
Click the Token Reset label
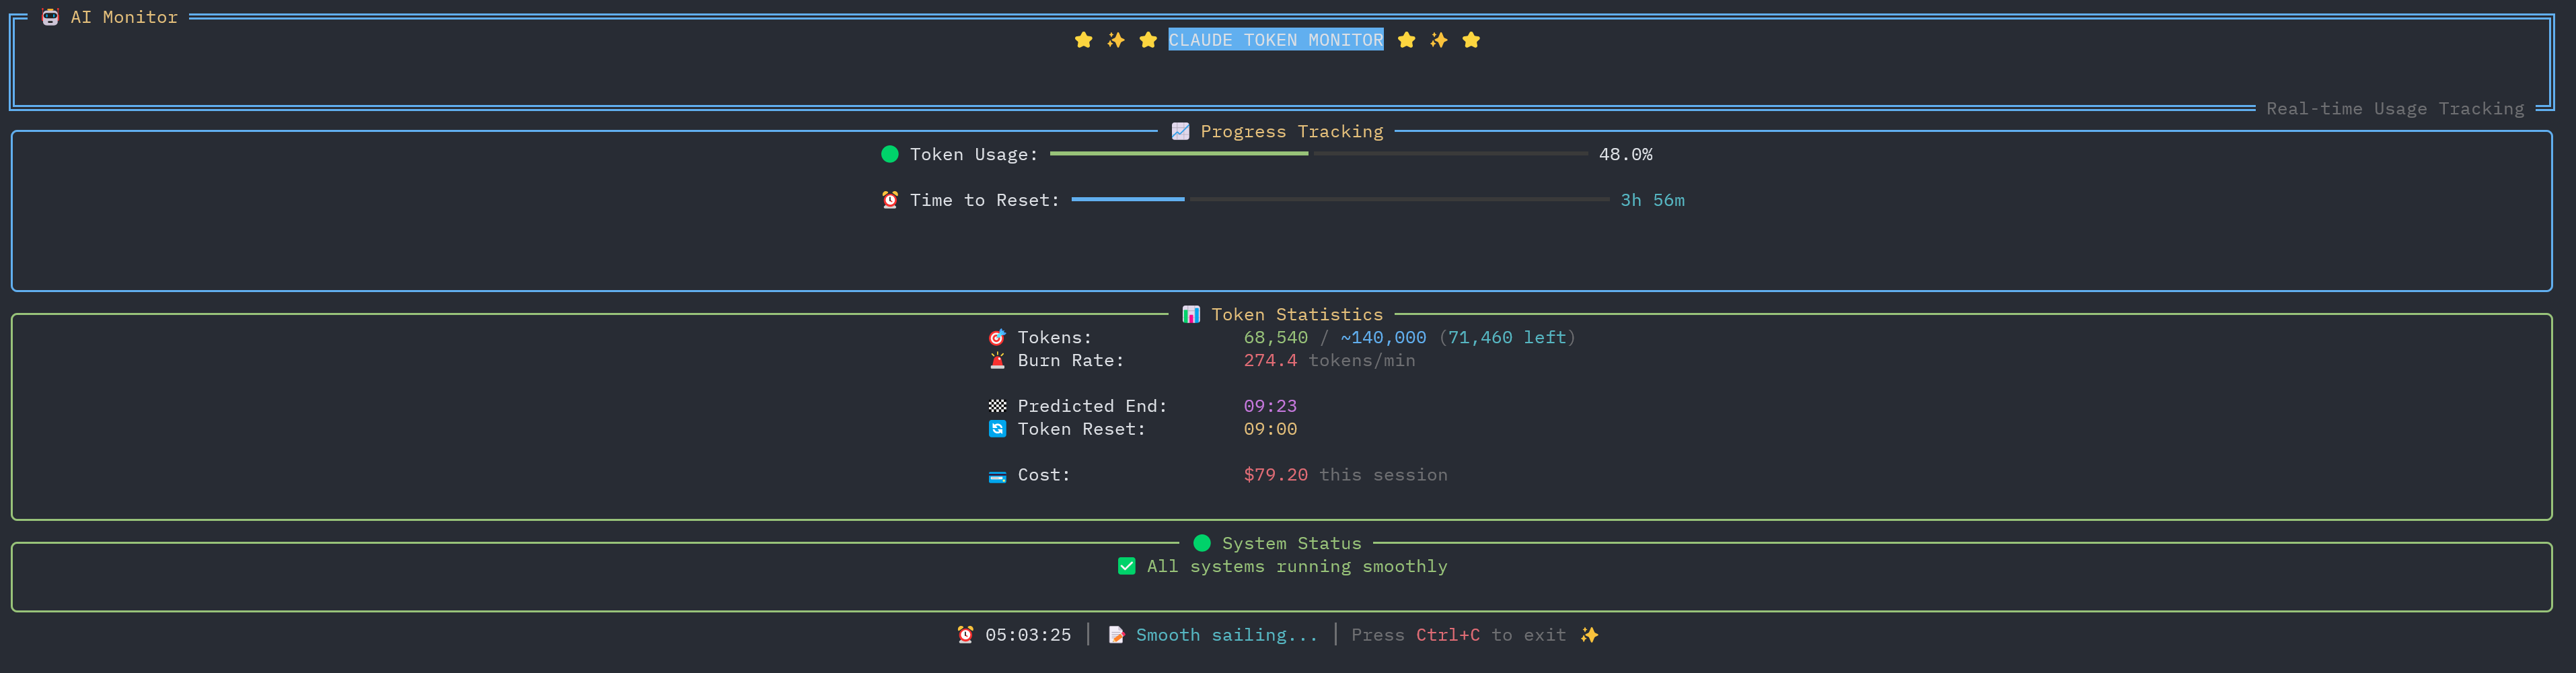click(1082, 429)
